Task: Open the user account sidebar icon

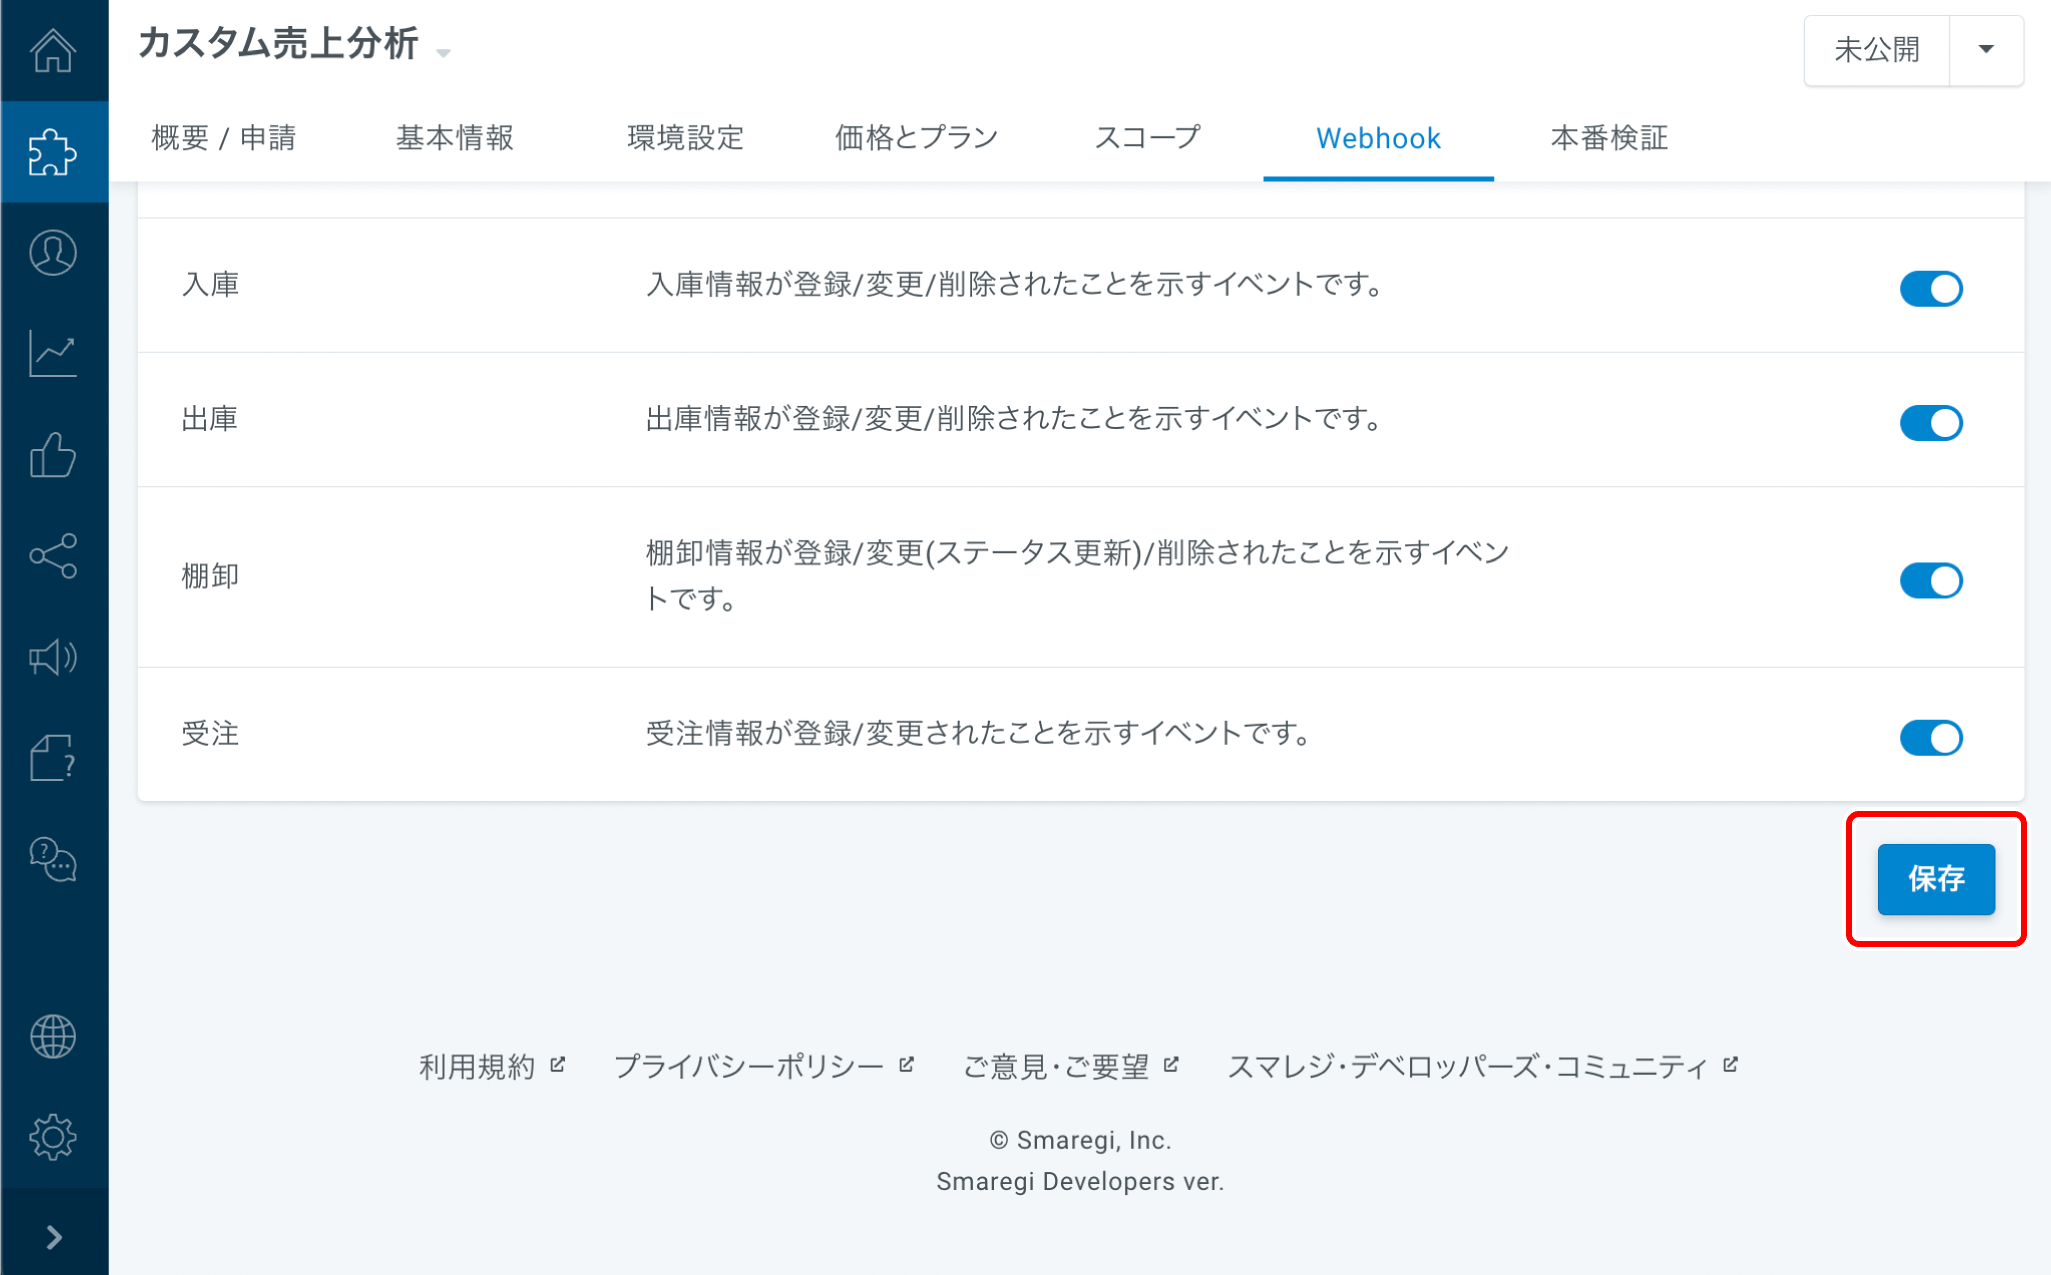Action: pyautogui.click(x=53, y=253)
